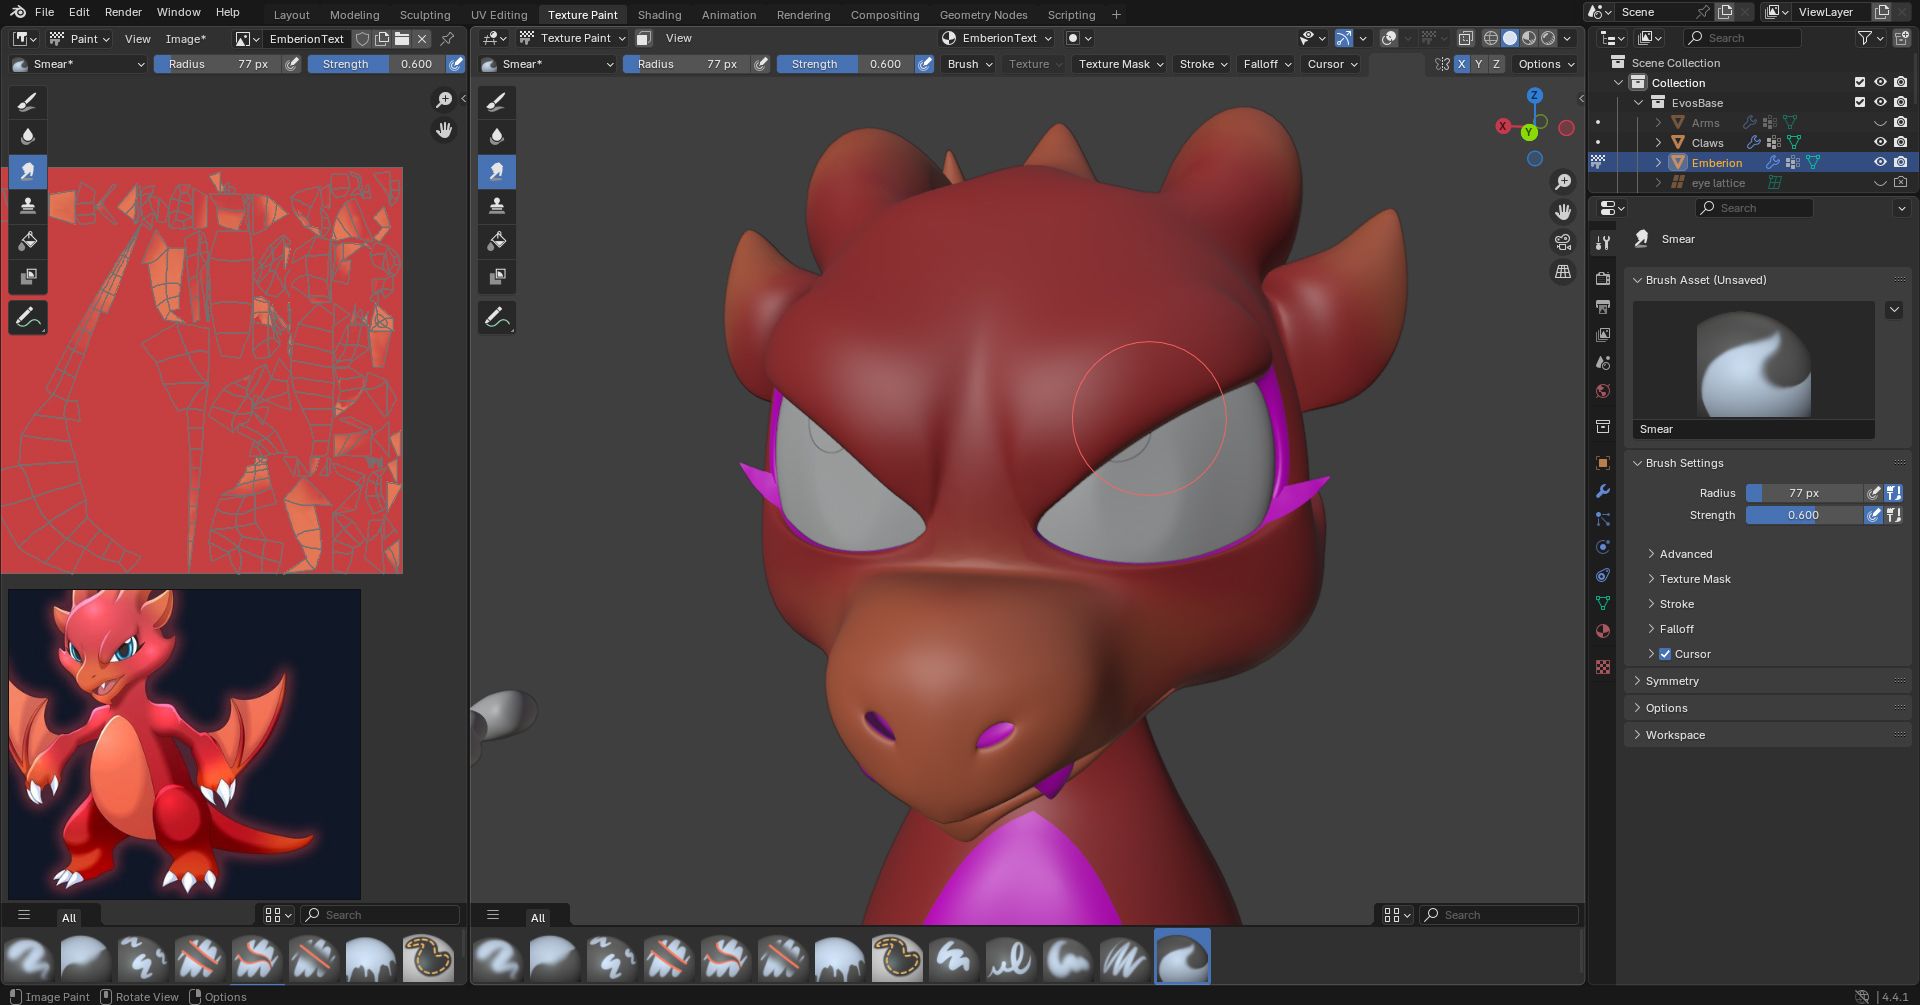Open the Render properties tab
This screenshot has width=1920, height=1005.
point(1603,279)
